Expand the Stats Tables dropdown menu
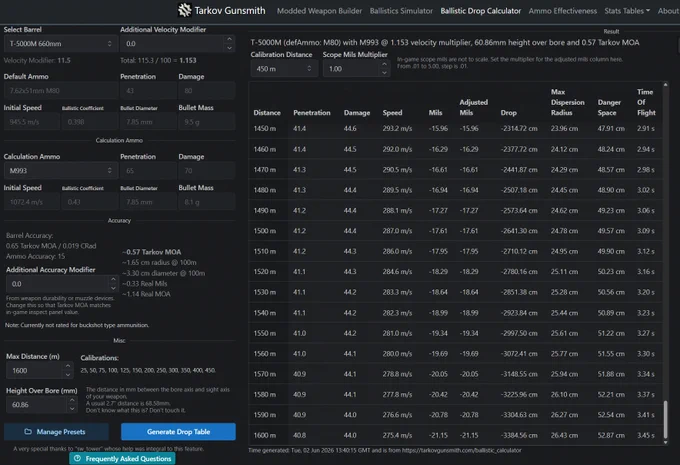The height and width of the screenshot is (465, 680). coord(627,11)
